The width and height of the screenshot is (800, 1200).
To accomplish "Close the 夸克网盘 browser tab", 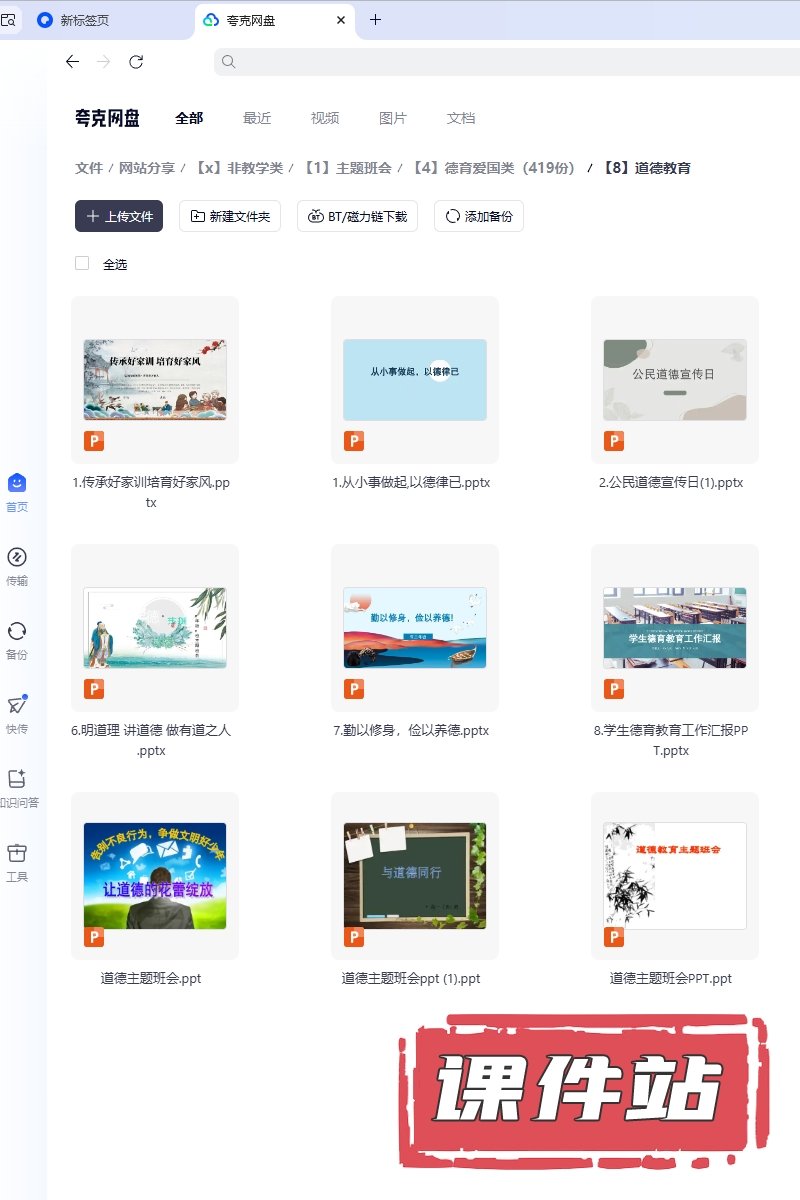I will point(341,20).
